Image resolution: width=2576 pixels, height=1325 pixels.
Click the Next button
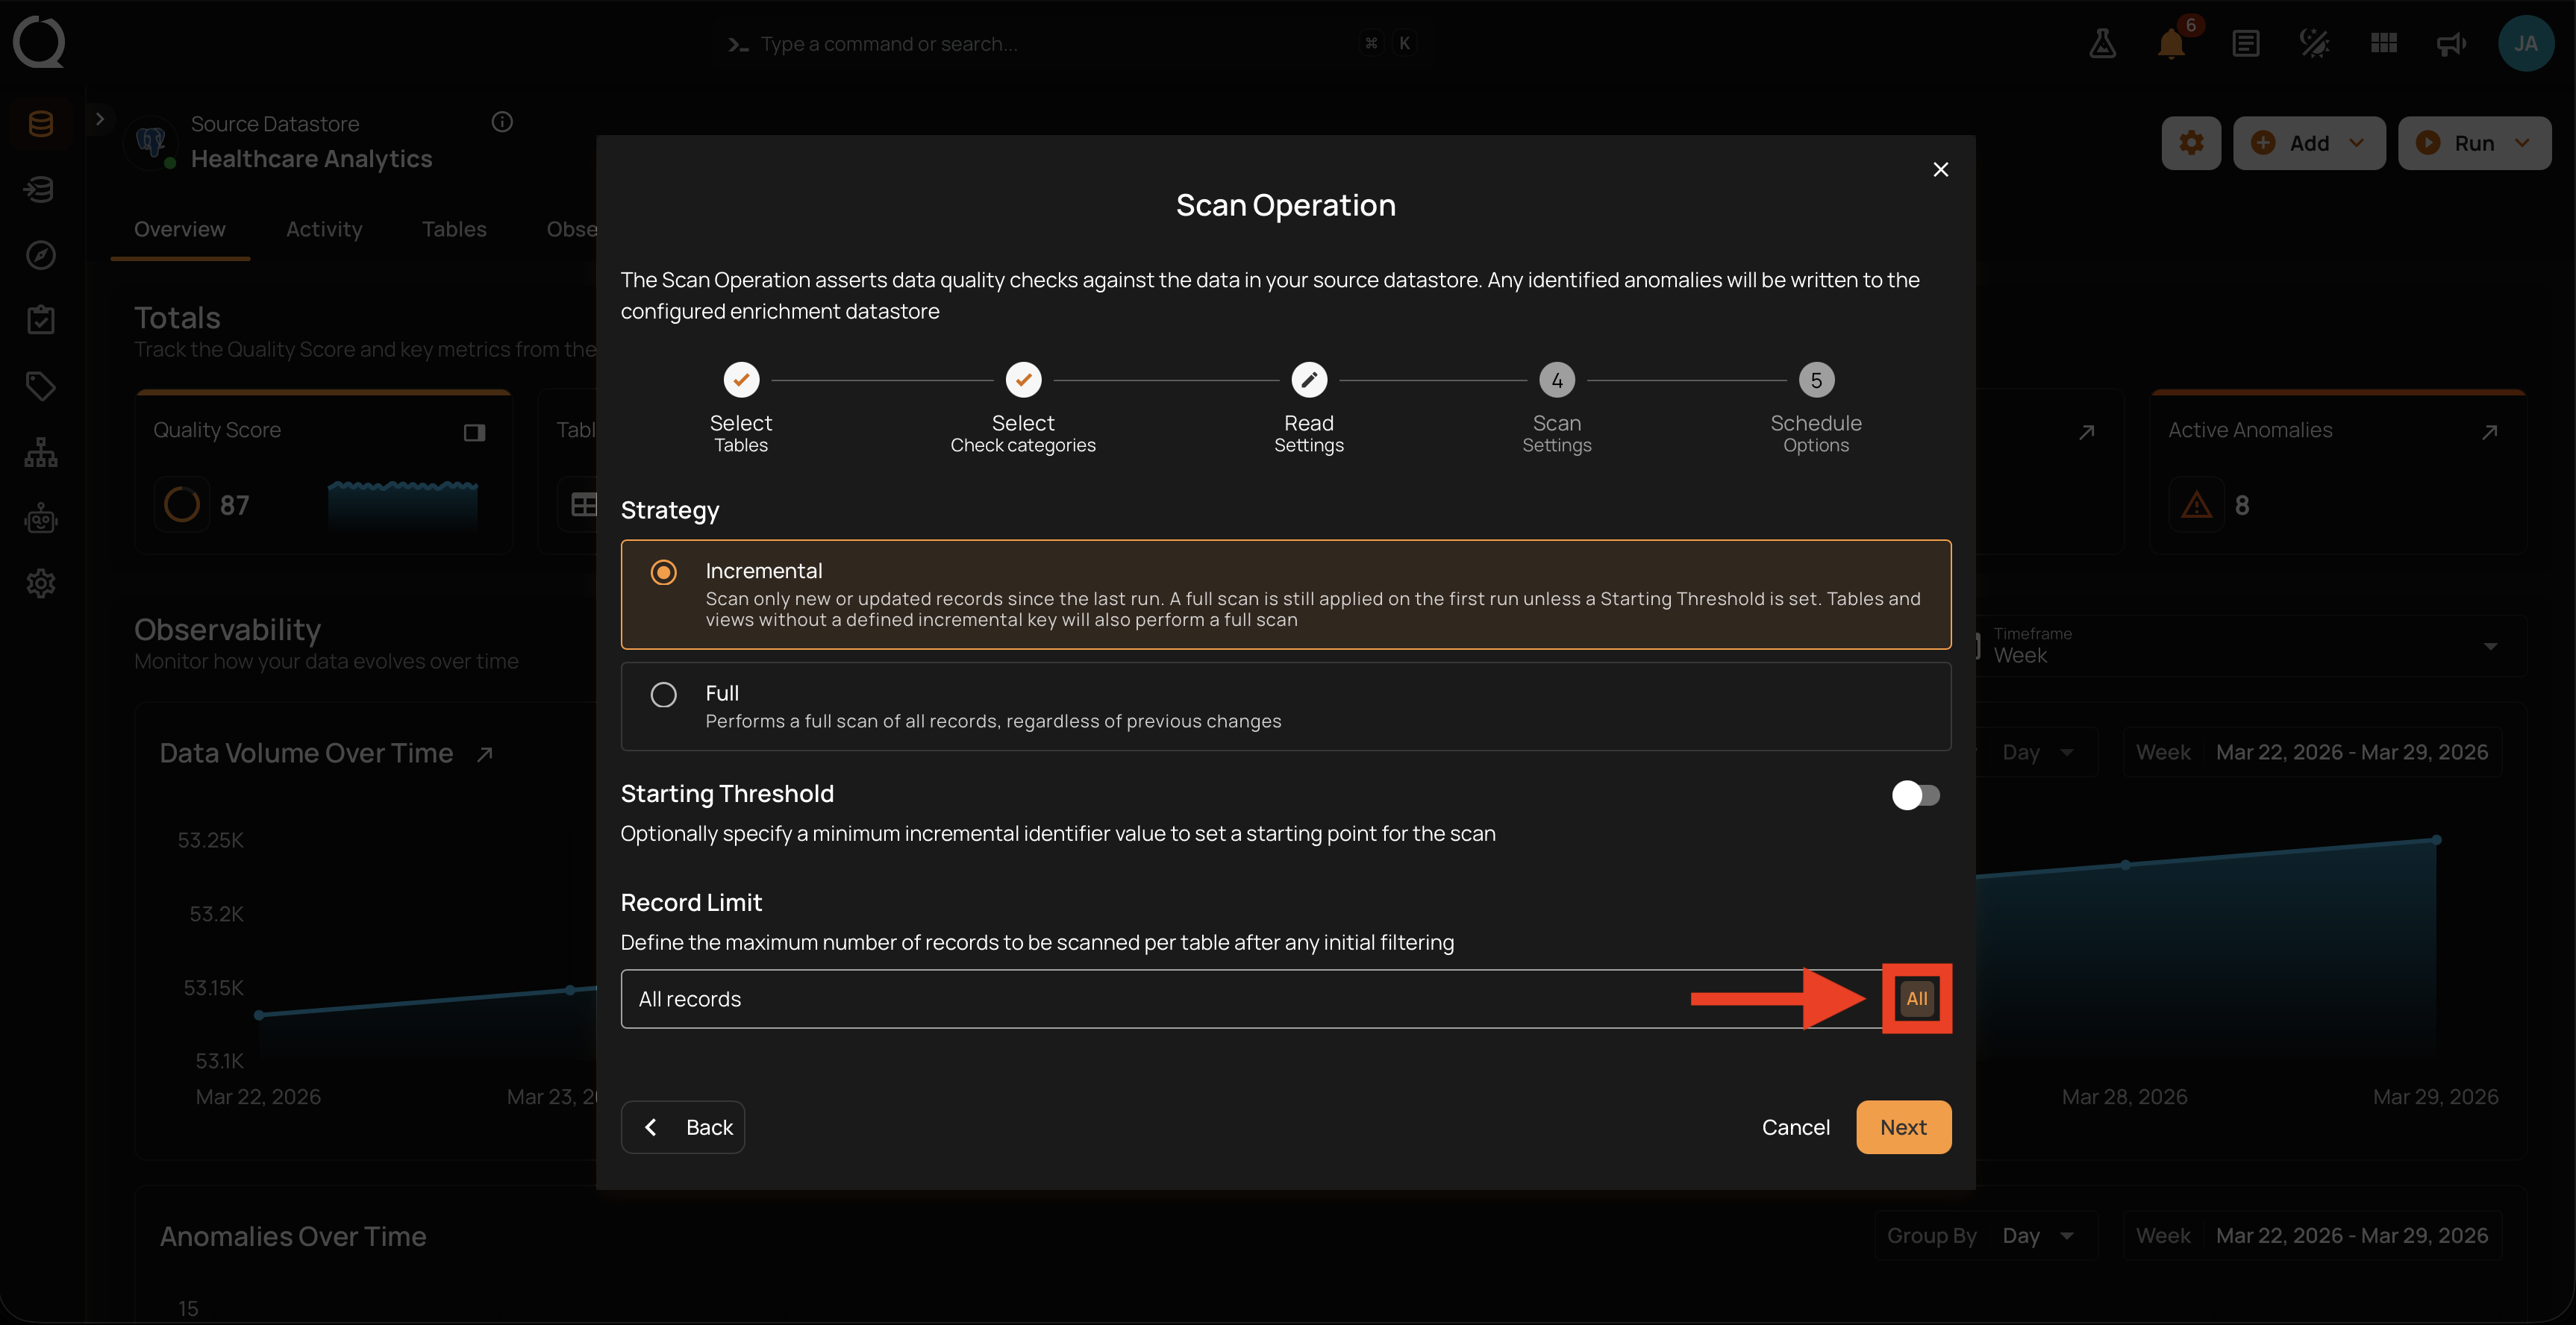pos(1903,1127)
